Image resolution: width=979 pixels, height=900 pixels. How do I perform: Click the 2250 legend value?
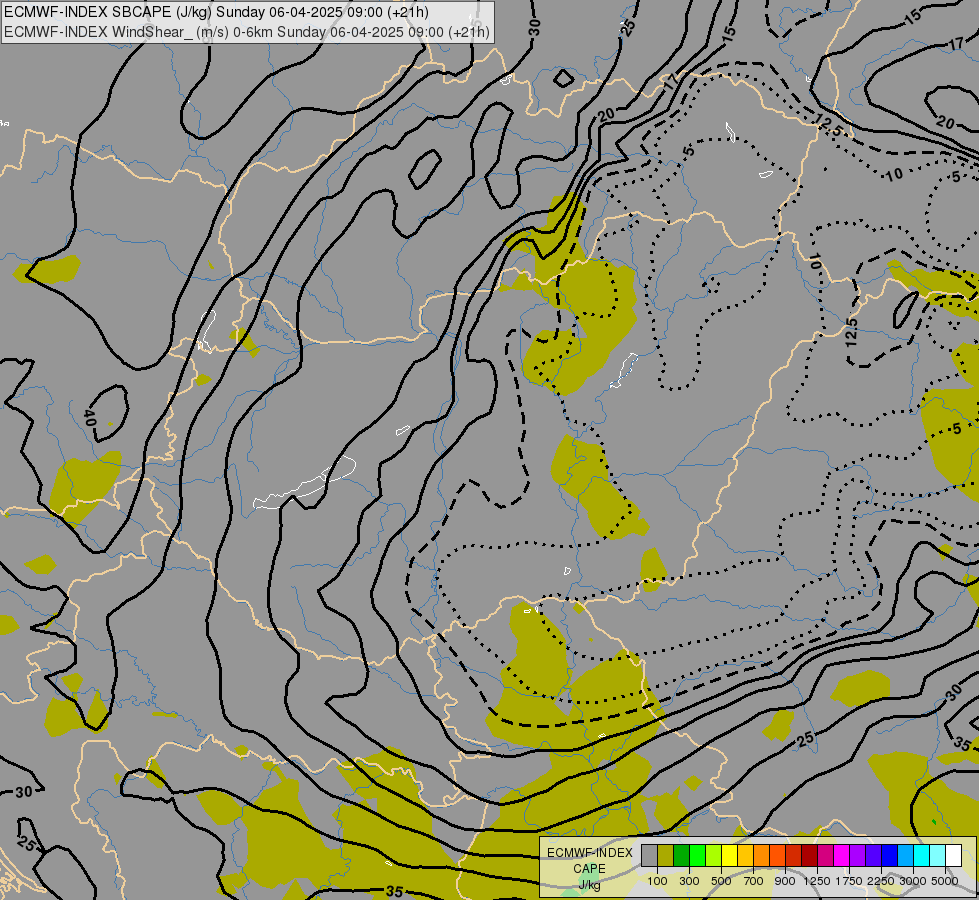[881, 881]
